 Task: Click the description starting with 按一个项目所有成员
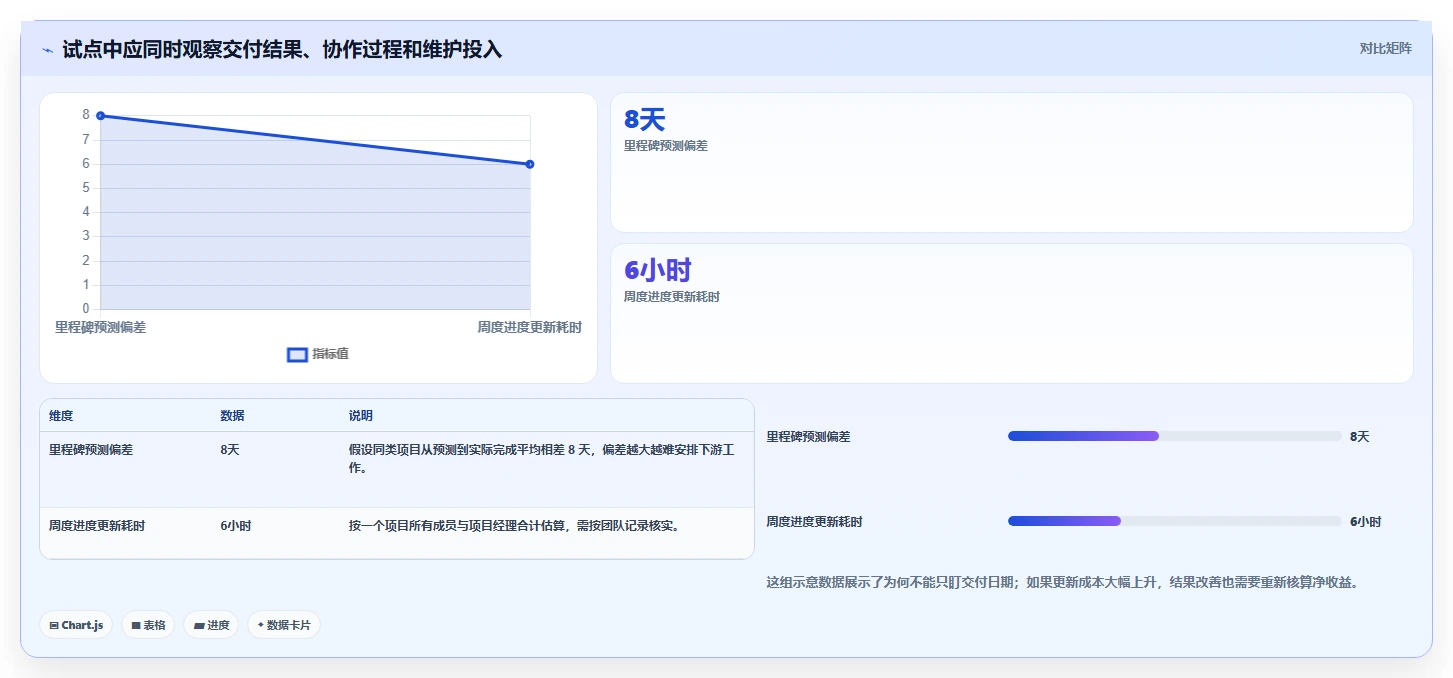pos(514,526)
